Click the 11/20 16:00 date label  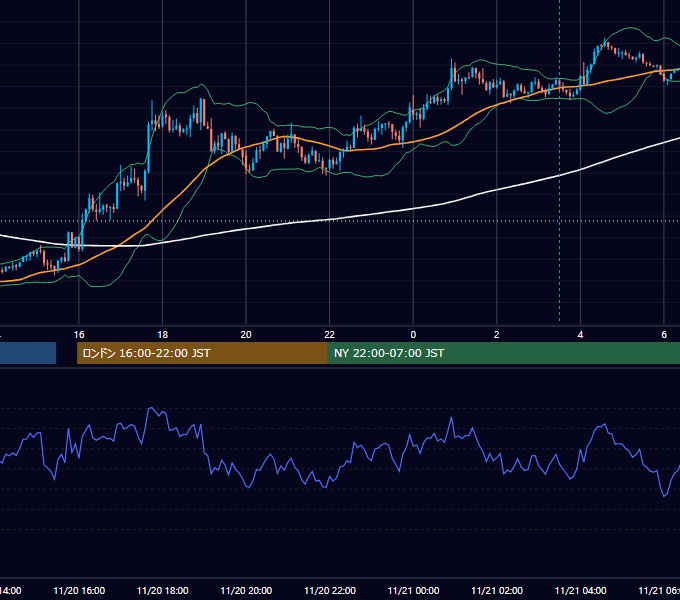click(x=79, y=590)
